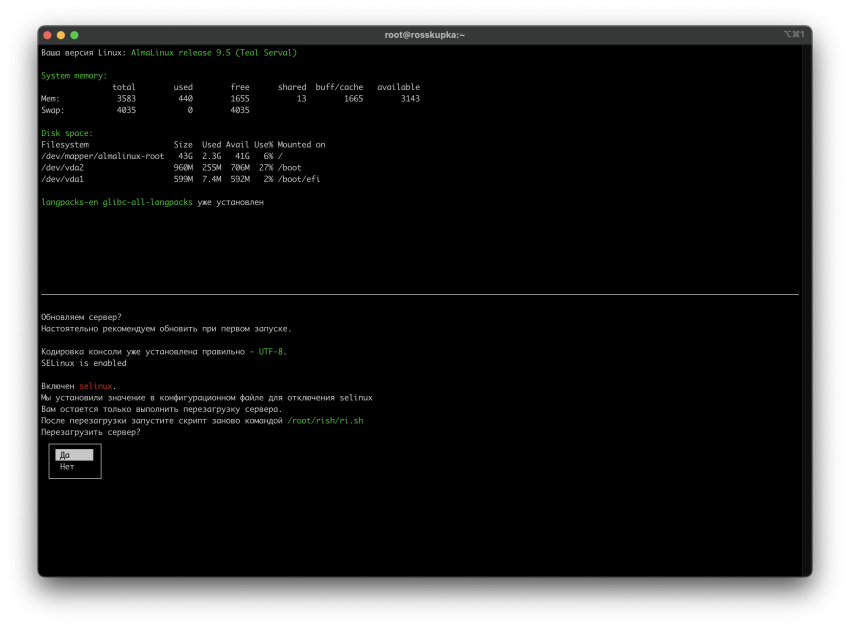Click the Mem total value 3583

tap(126, 99)
